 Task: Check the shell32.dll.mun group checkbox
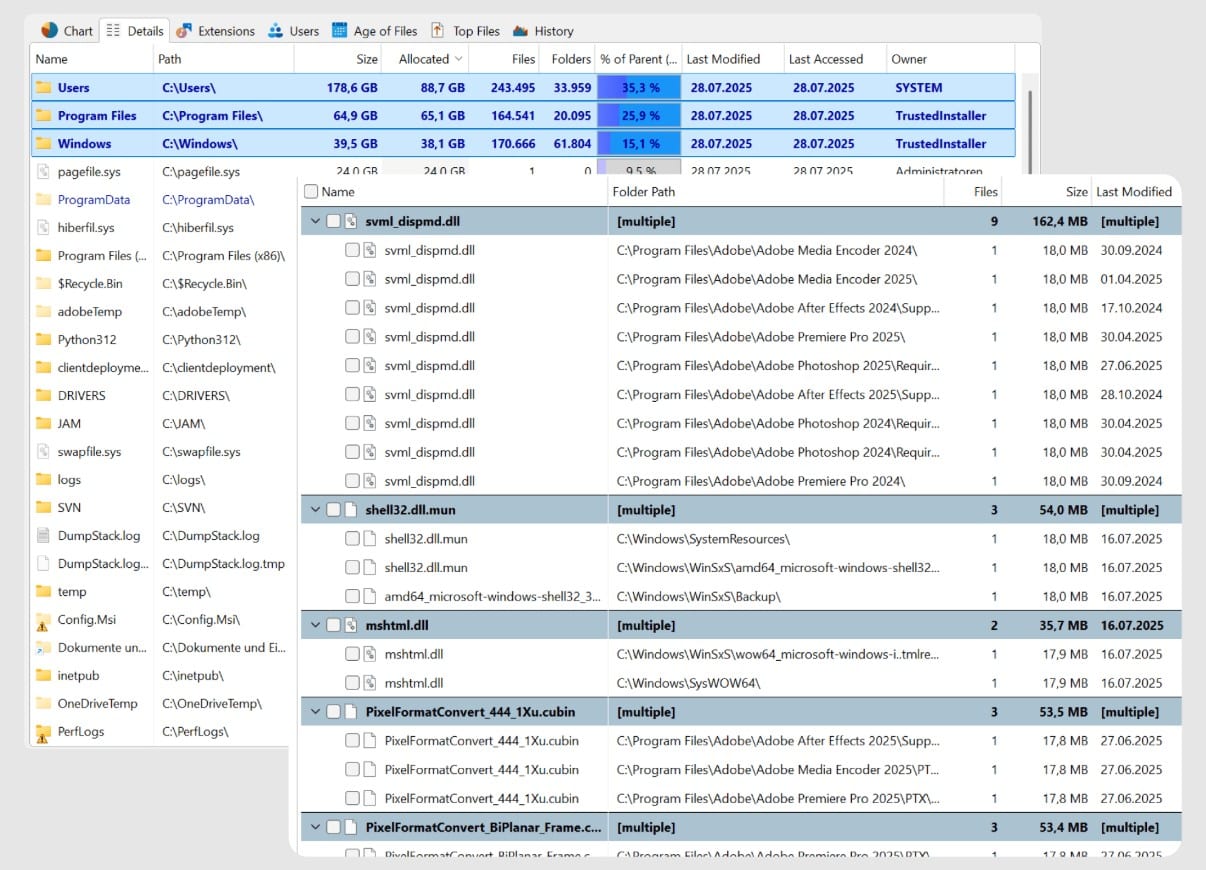pyautogui.click(x=333, y=510)
